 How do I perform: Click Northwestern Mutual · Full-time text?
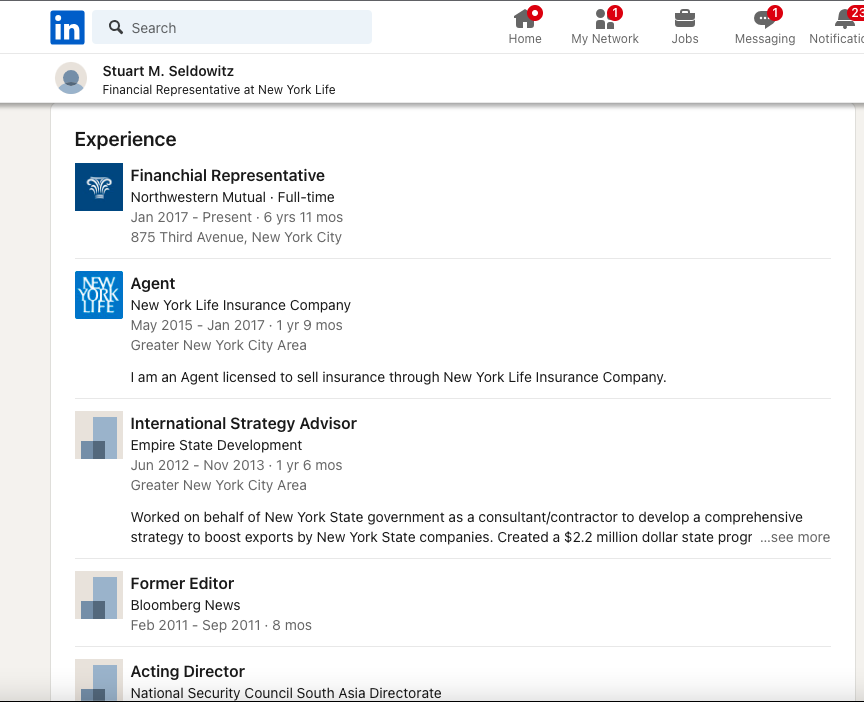coord(233,197)
